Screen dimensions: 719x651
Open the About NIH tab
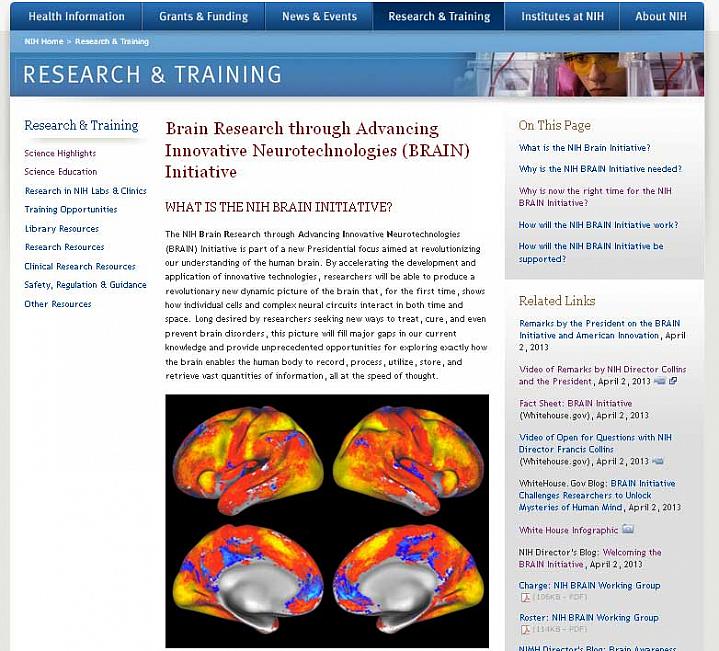point(661,17)
